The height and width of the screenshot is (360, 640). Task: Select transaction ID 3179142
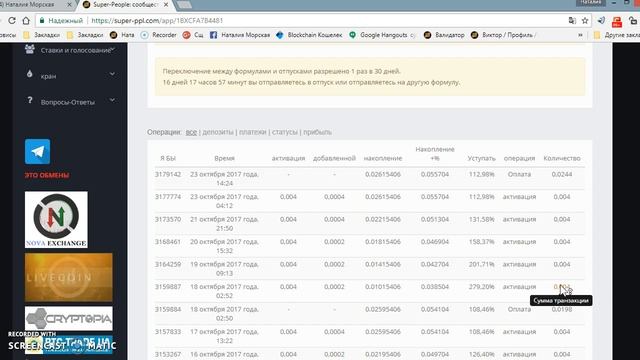(168, 174)
